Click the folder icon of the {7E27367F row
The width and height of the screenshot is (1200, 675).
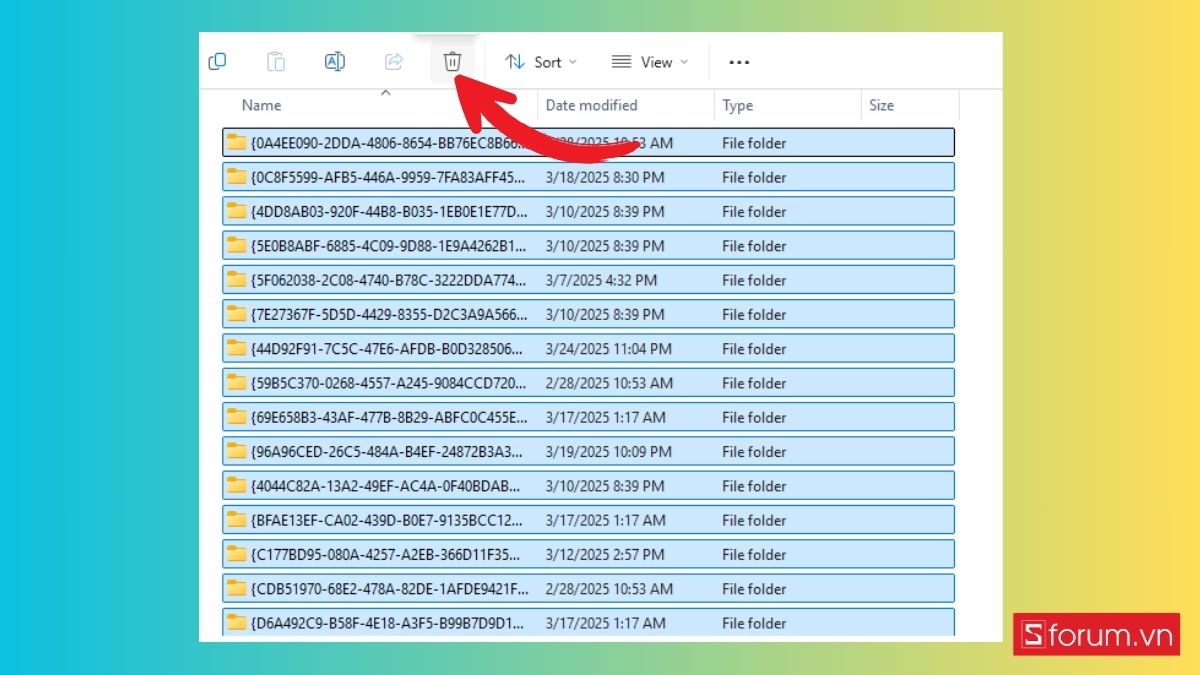[236, 313]
